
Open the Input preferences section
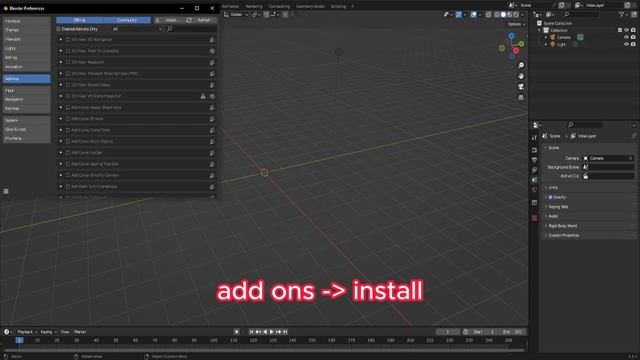coord(27,90)
